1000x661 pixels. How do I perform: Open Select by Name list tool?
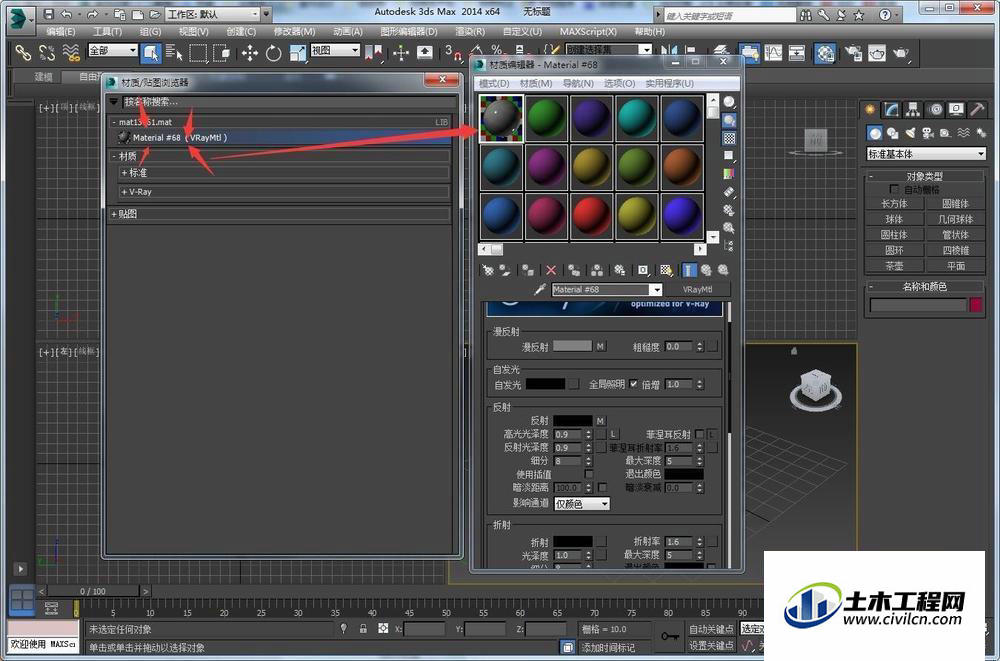click(174, 52)
